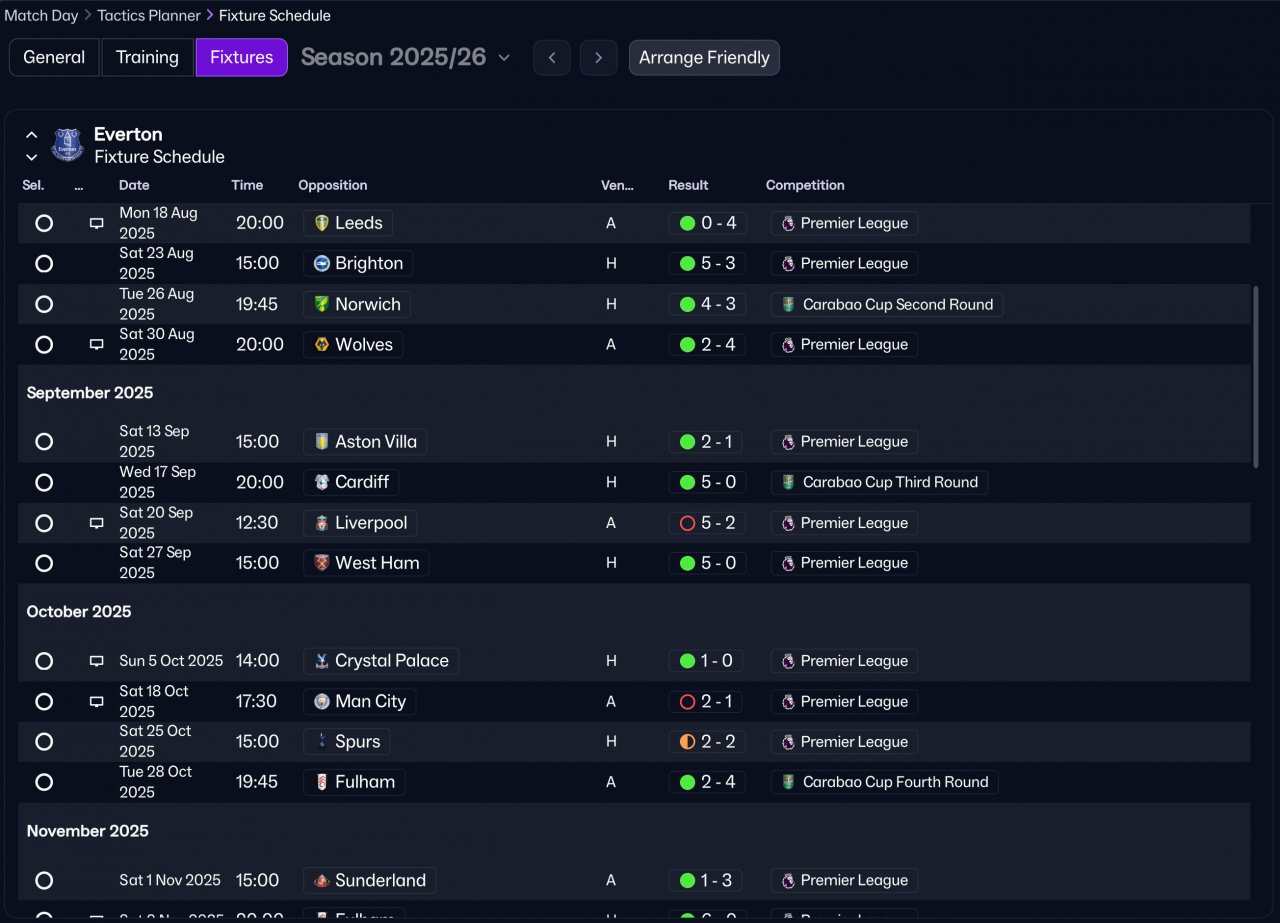Switch to the Training tab
Screen dimensions: 1280x923
[x=147, y=58]
